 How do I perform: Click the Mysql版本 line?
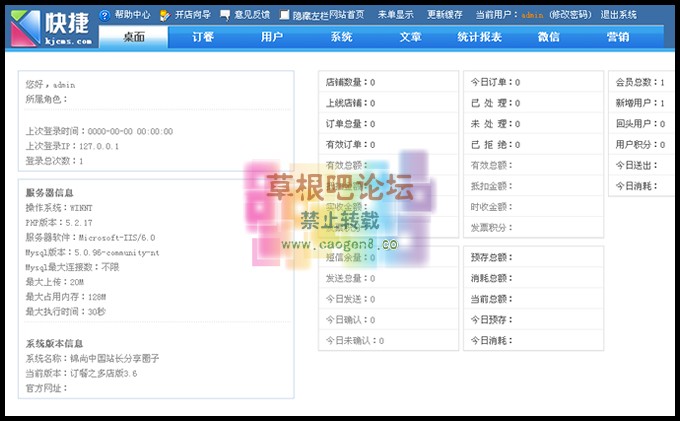[x=92, y=252]
